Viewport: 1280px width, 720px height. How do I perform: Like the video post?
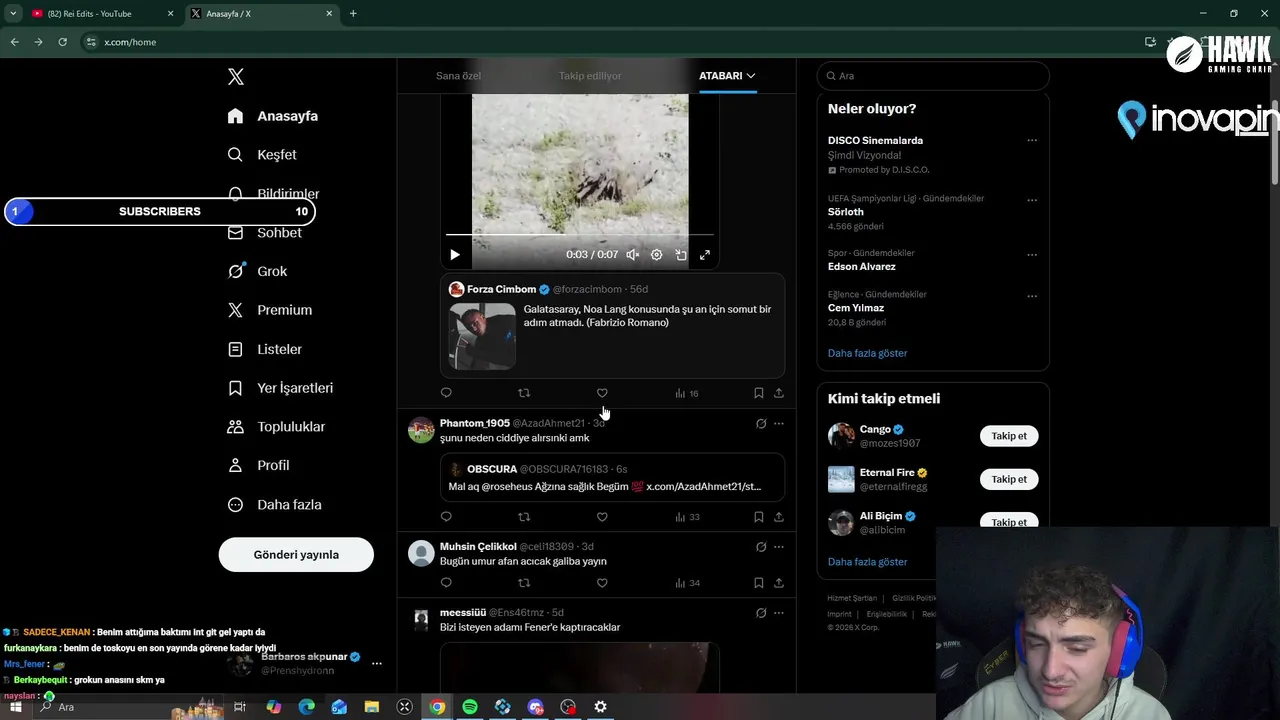[602, 393]
